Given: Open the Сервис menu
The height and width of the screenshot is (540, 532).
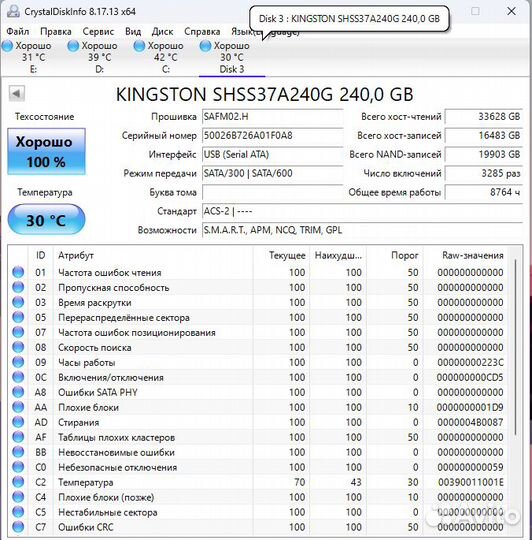Looking at the screenshot, I should tap(98, 32).
